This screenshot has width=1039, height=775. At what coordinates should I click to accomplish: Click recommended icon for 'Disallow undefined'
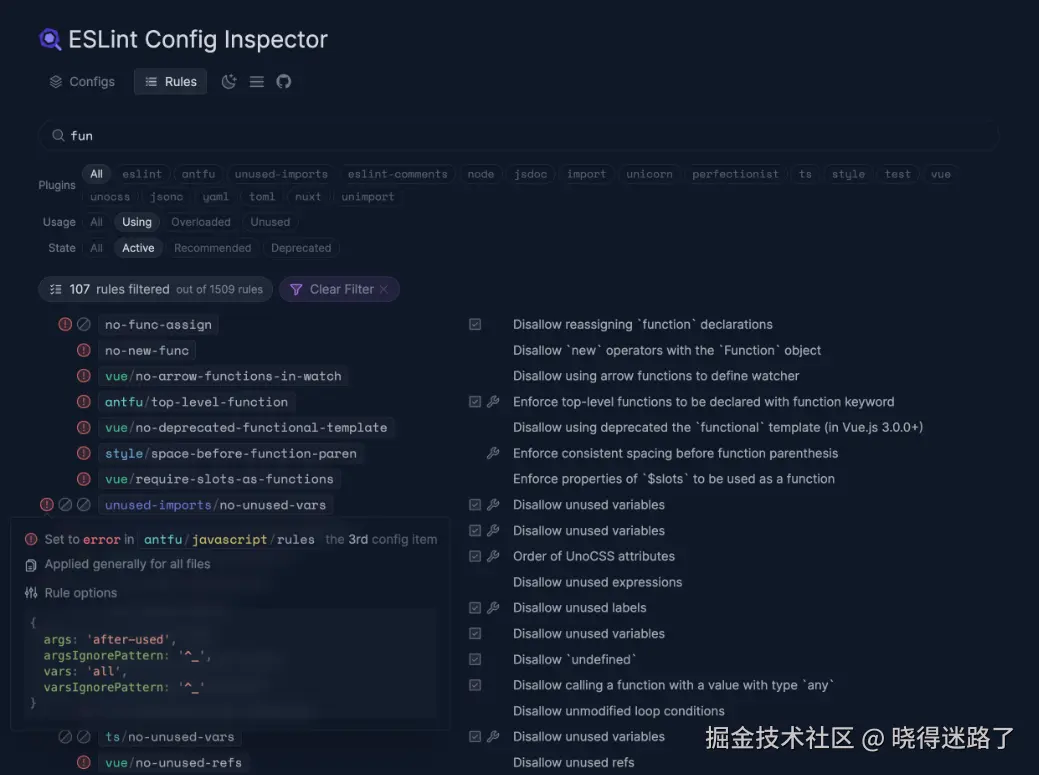click(x=475, y=660)
